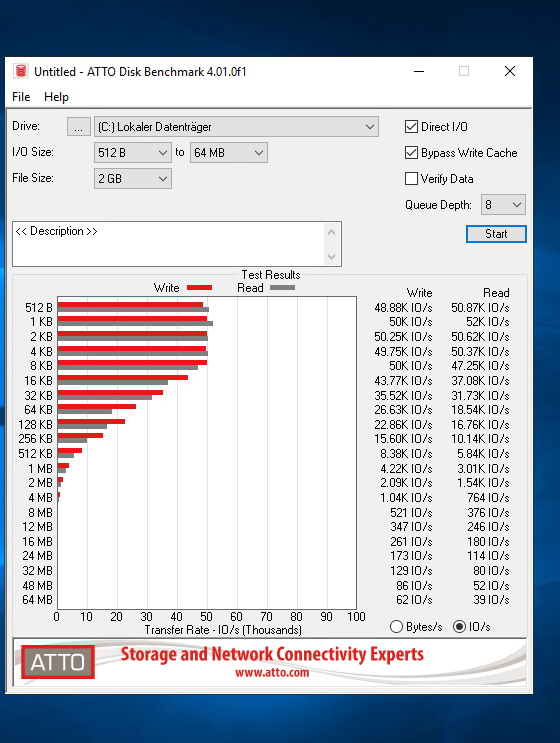The height and width of the screenshot is (743, 560).
Task: Click the Start button
Action: [x=496, y=234]
